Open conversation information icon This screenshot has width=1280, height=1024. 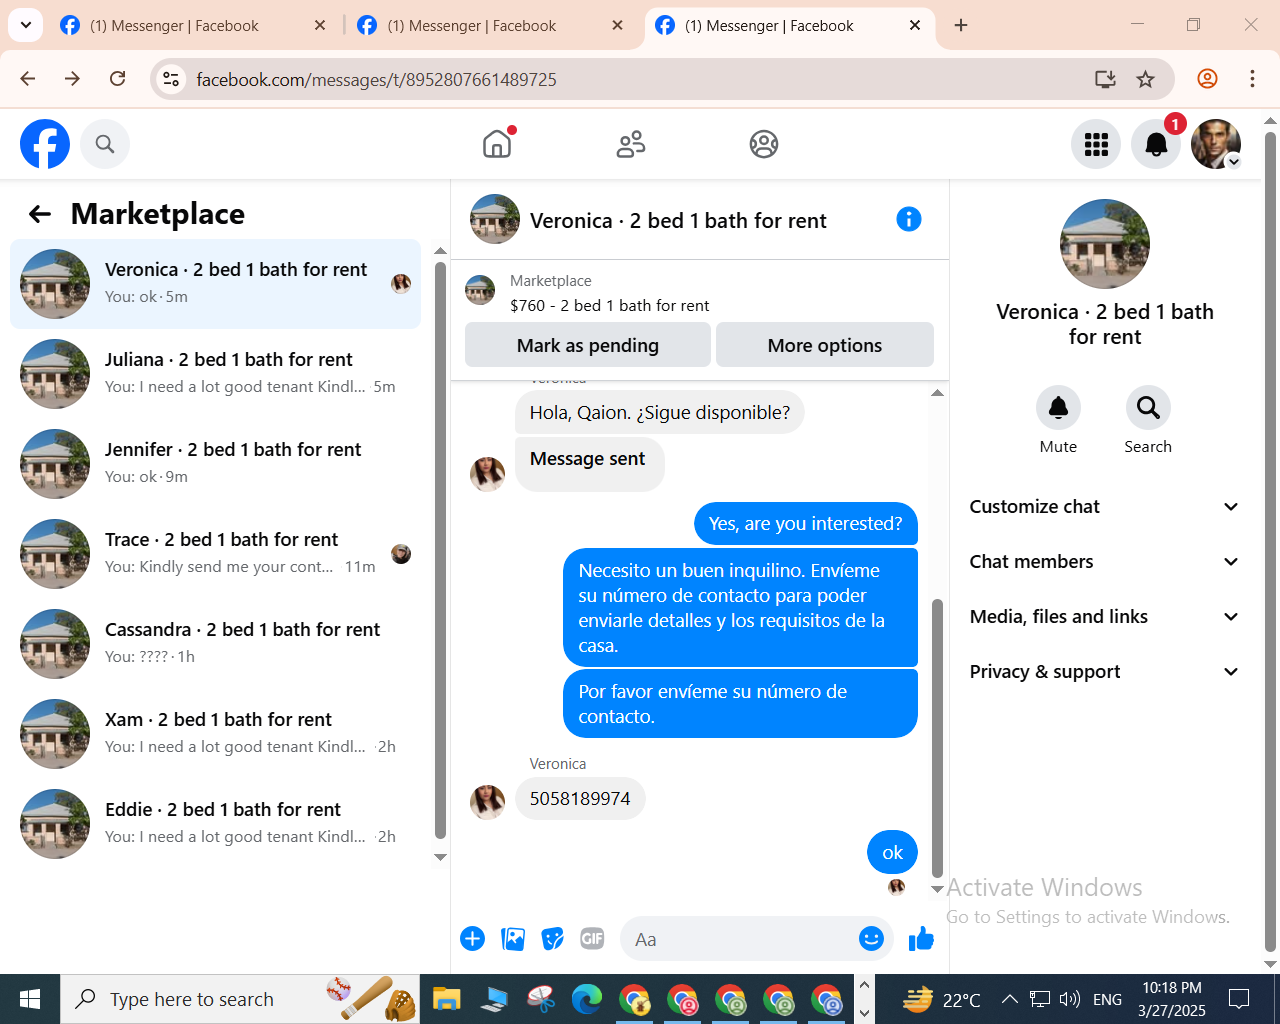(909, 219)
